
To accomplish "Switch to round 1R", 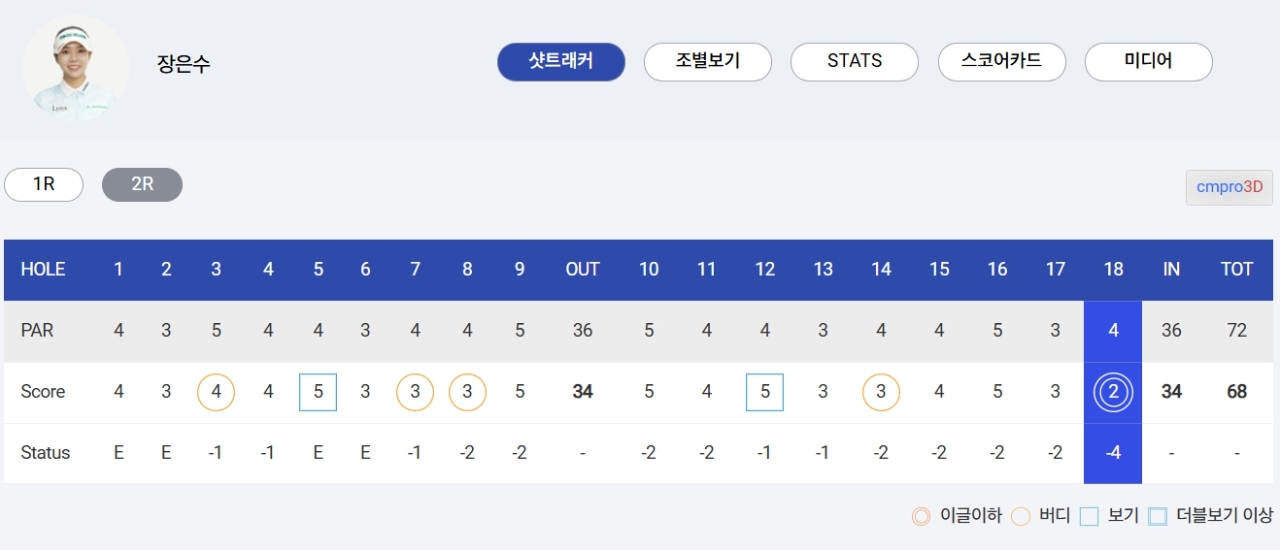I will (x=44, y=185).
